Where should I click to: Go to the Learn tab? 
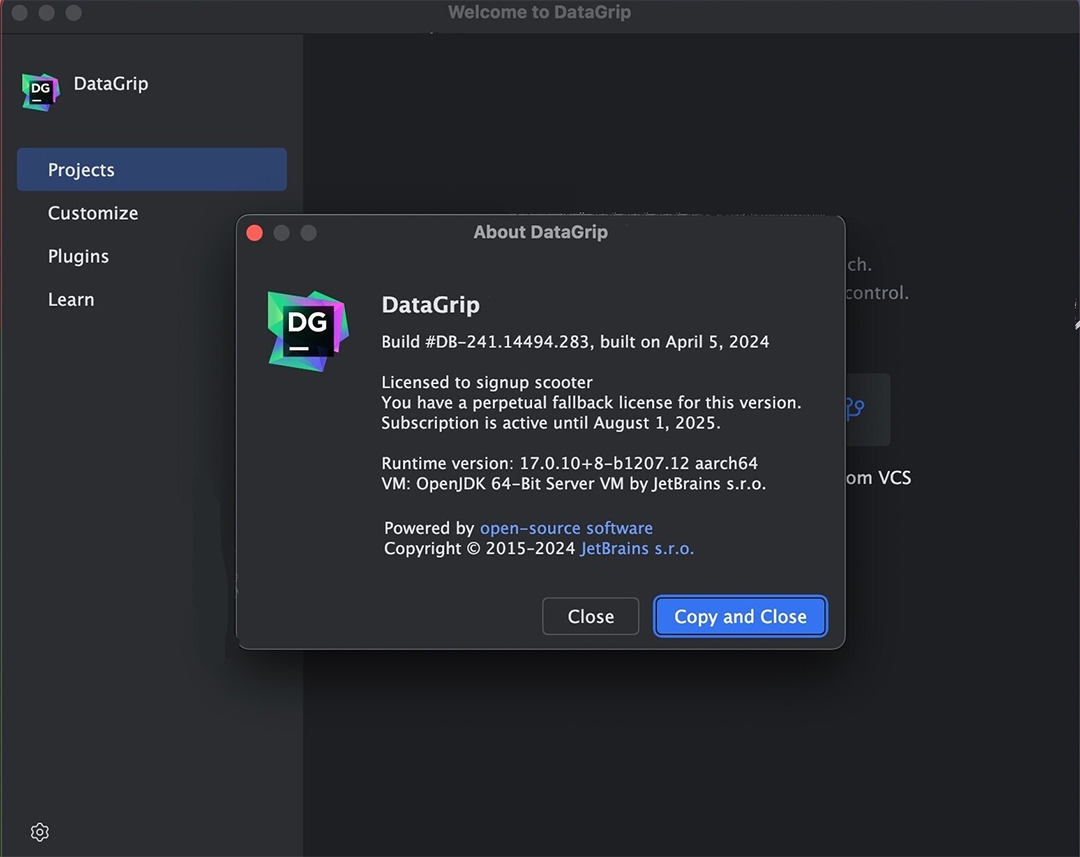tap(71, 300)
